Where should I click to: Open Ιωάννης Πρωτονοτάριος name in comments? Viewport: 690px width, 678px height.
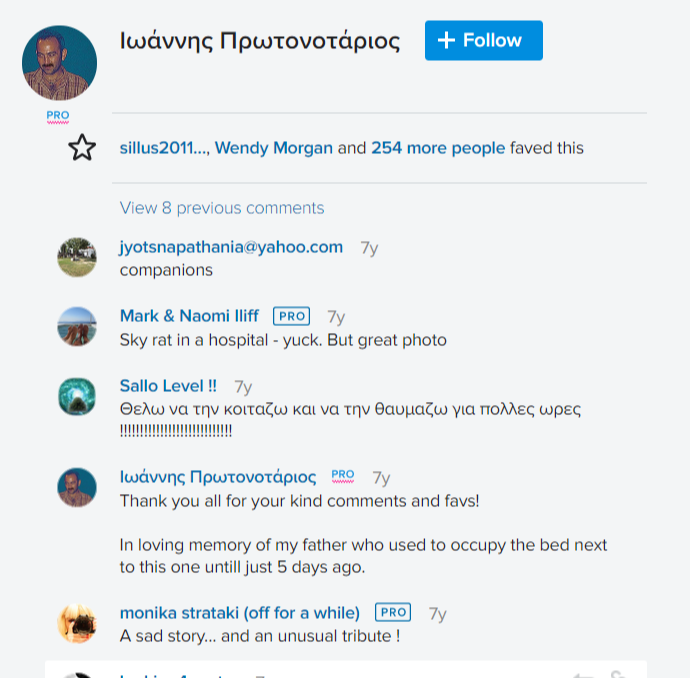pyautogui.click(x=218, y=477)
